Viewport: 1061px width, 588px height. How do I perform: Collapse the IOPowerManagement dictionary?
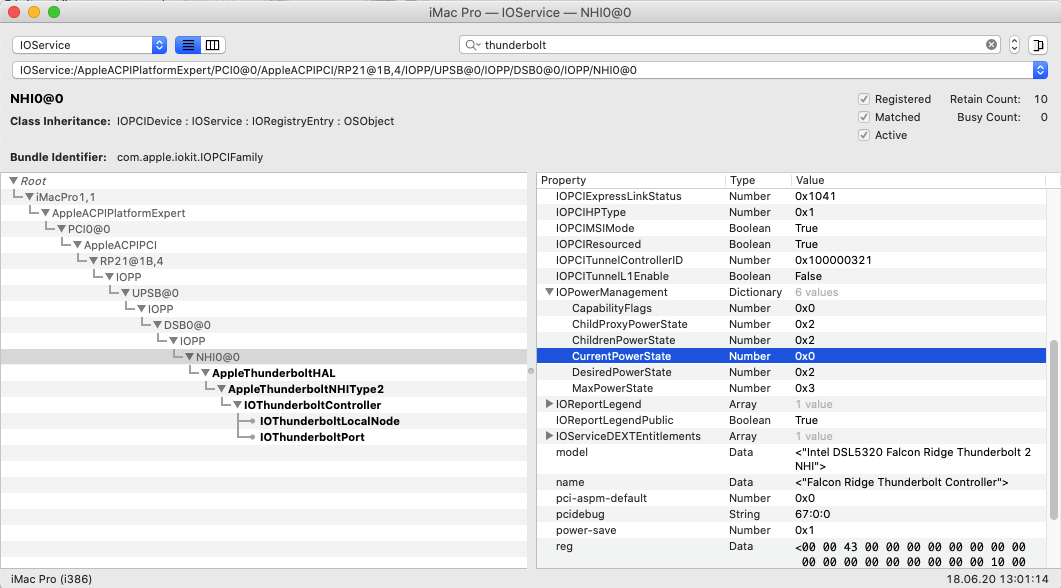point(549,292)
